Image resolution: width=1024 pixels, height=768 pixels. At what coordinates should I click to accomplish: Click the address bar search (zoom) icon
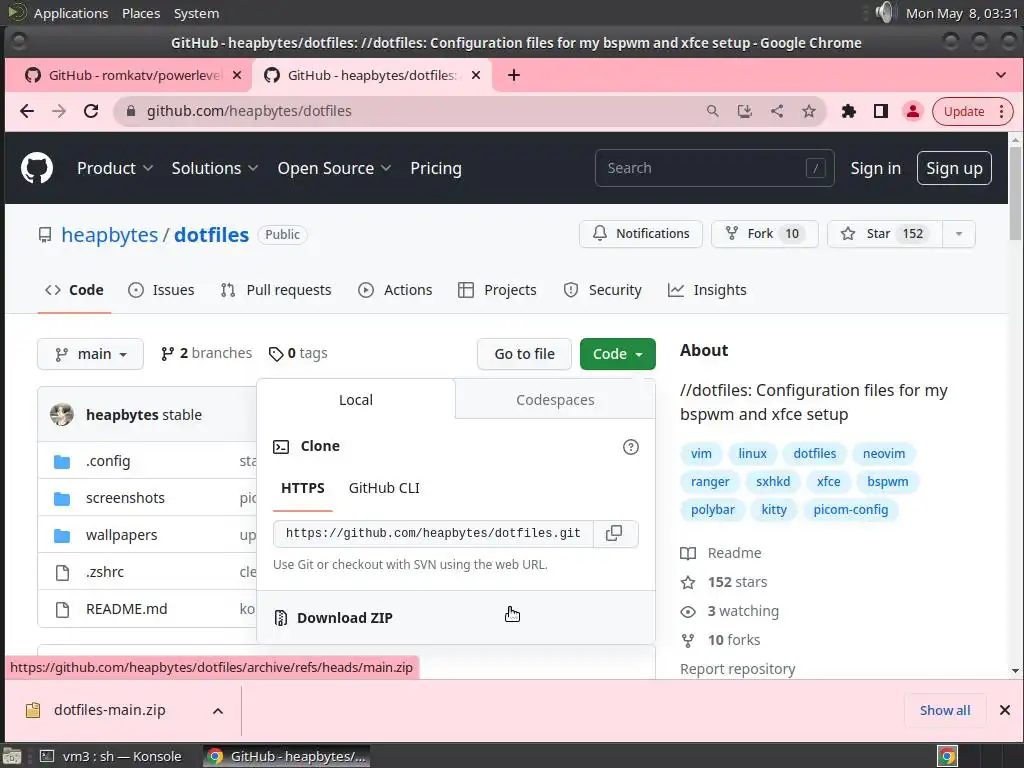click(712, 111)
